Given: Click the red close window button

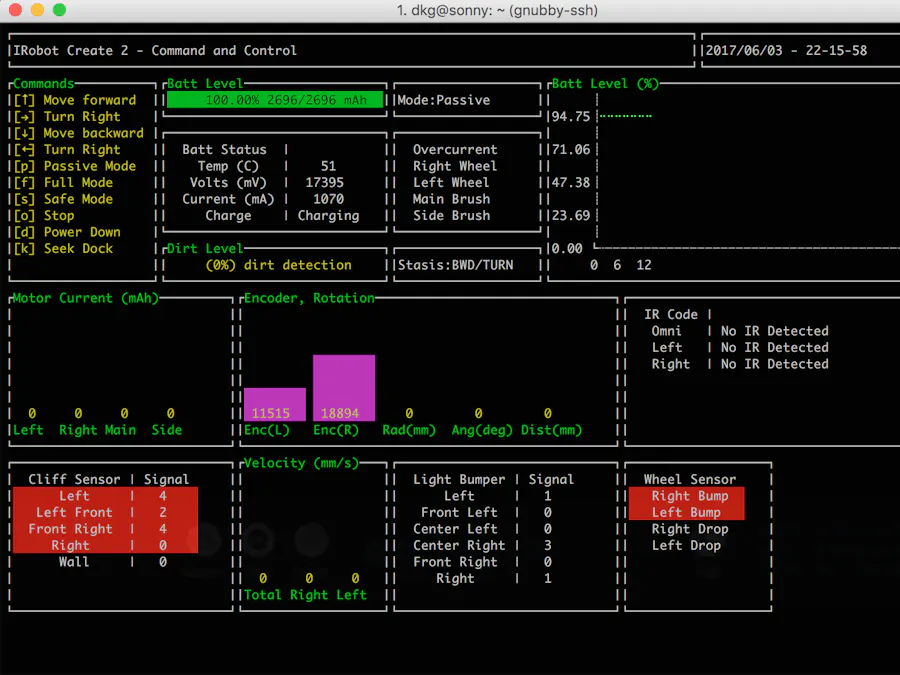Looking at the screenshot, I should tap(15, 10).
